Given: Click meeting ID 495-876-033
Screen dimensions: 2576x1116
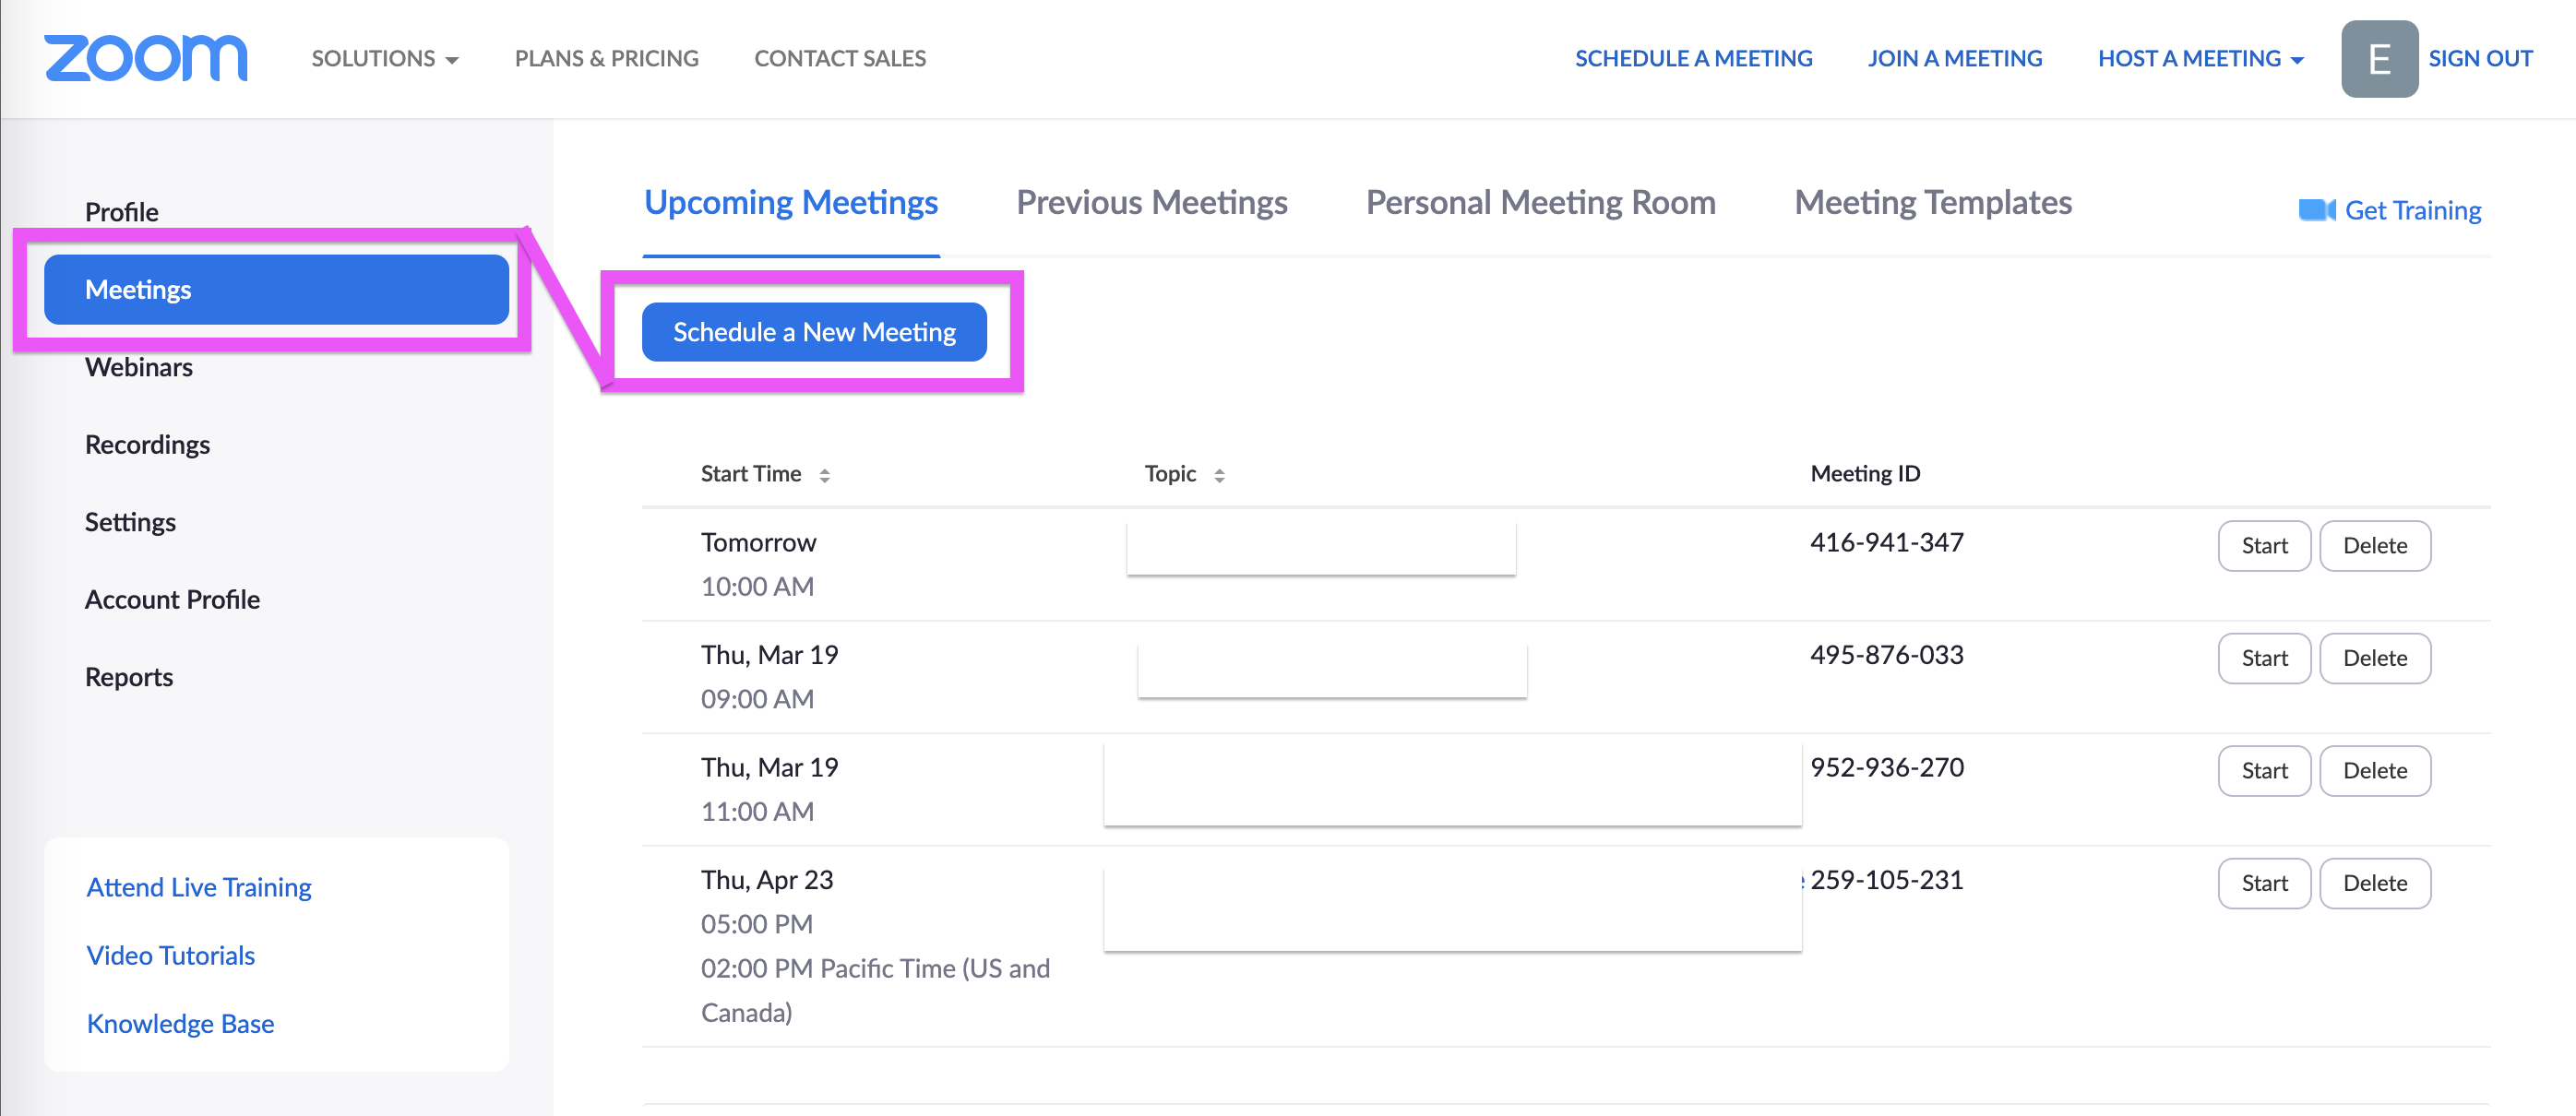Looking at the screenshot, I should click(1886, 655).
